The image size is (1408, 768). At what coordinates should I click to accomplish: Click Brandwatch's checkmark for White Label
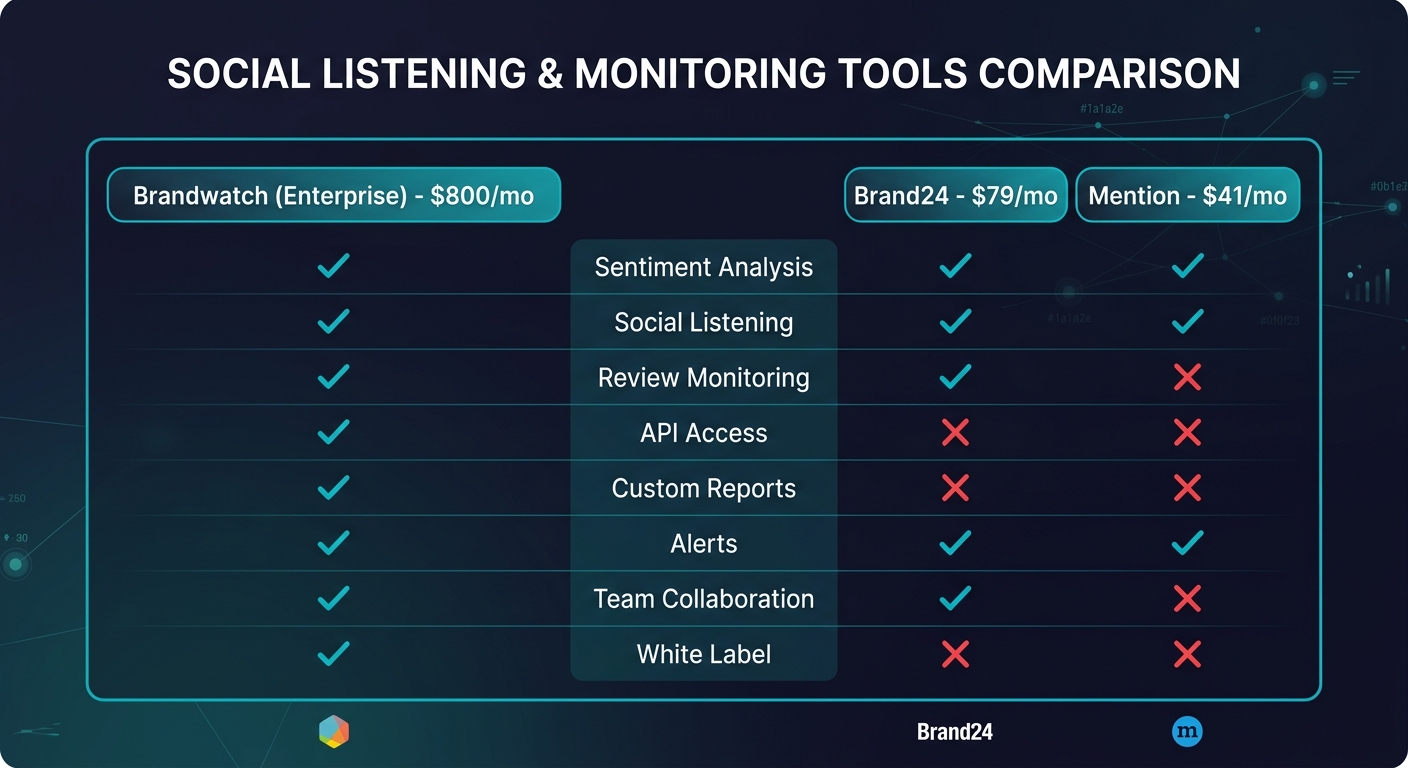(333, 654)
